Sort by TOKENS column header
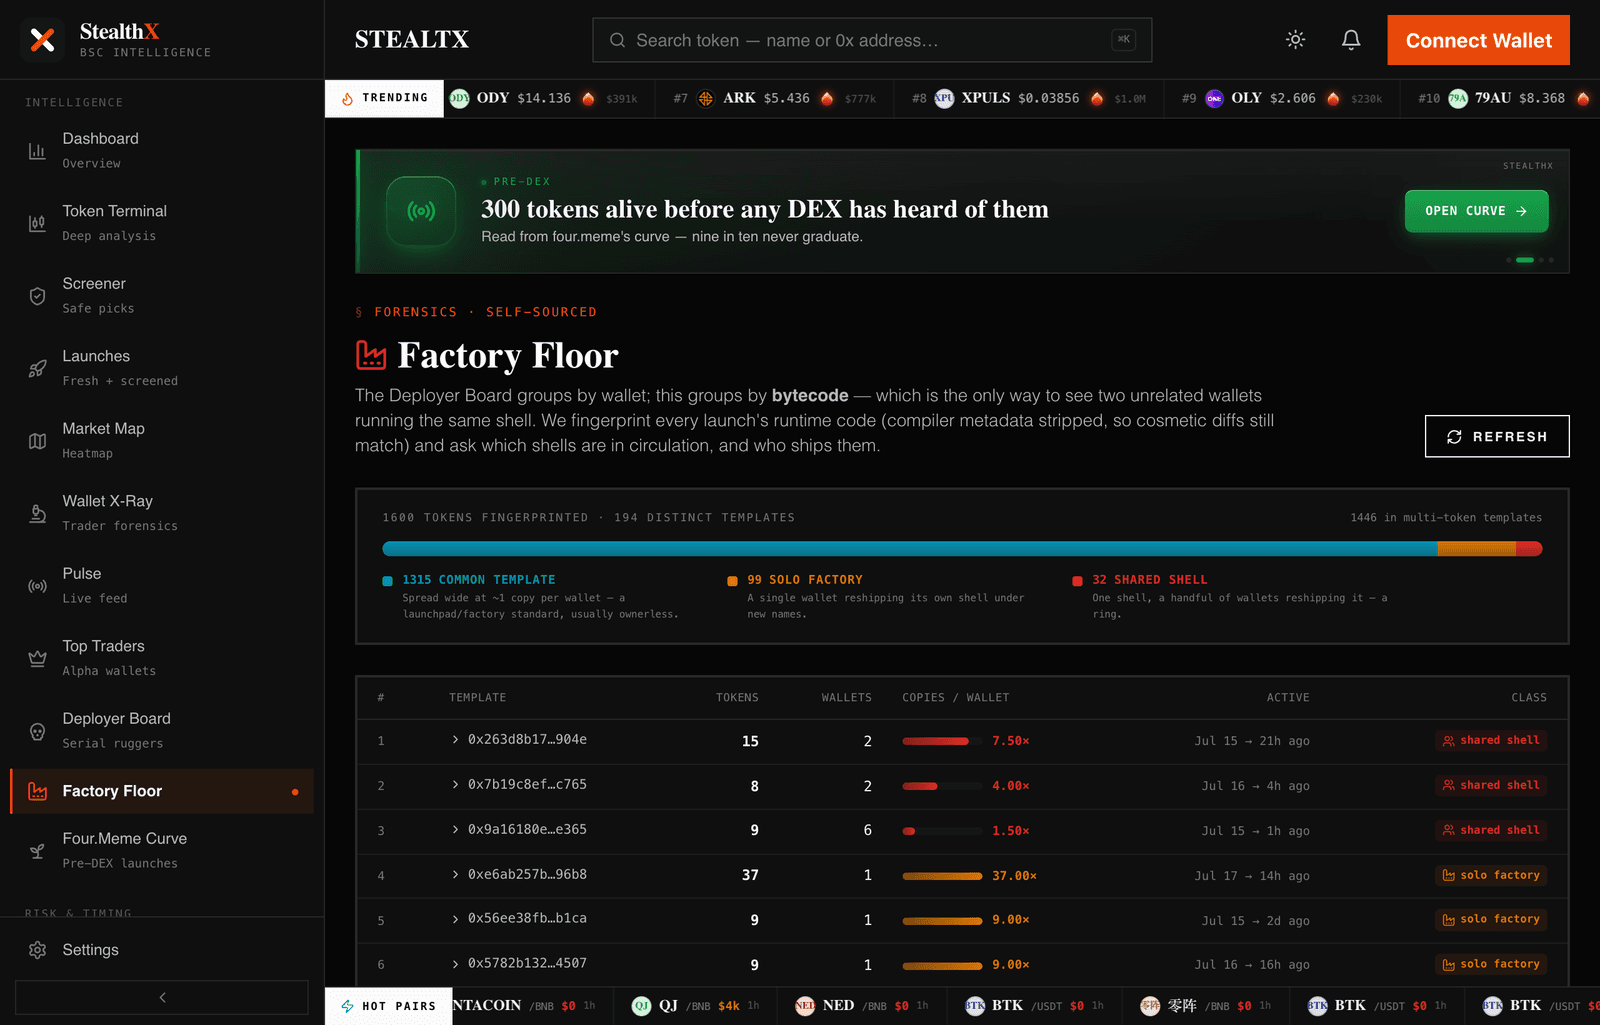Viewport: 1600px width, 1025px height. pyautogui.click(x=737, y=698)
